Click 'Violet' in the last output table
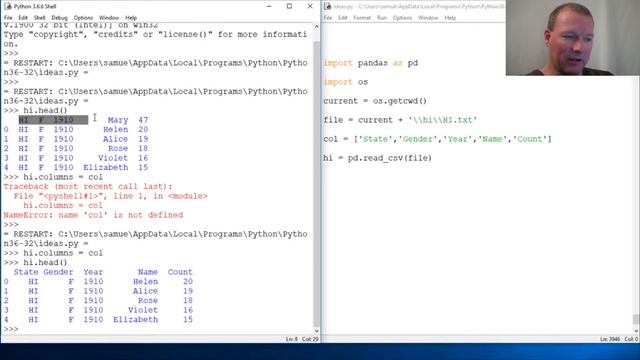Viewport: 640px width, 360px height. (143, 310)
